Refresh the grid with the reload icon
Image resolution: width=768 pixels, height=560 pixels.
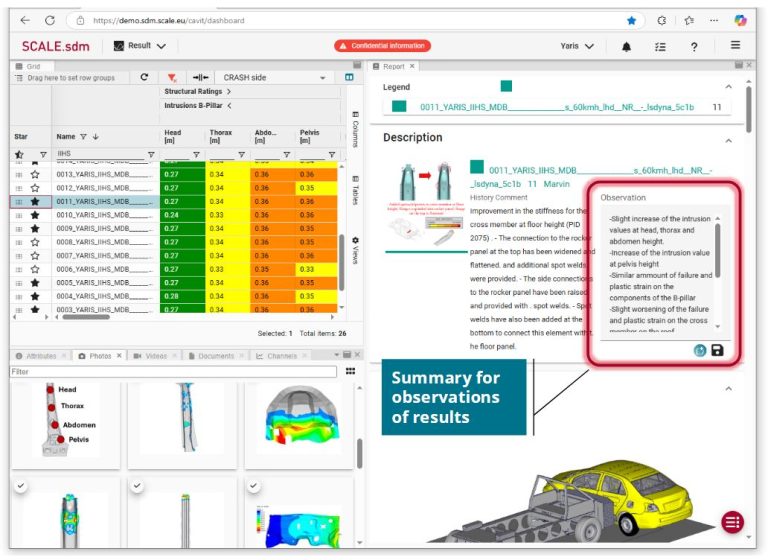pos(144,77)
